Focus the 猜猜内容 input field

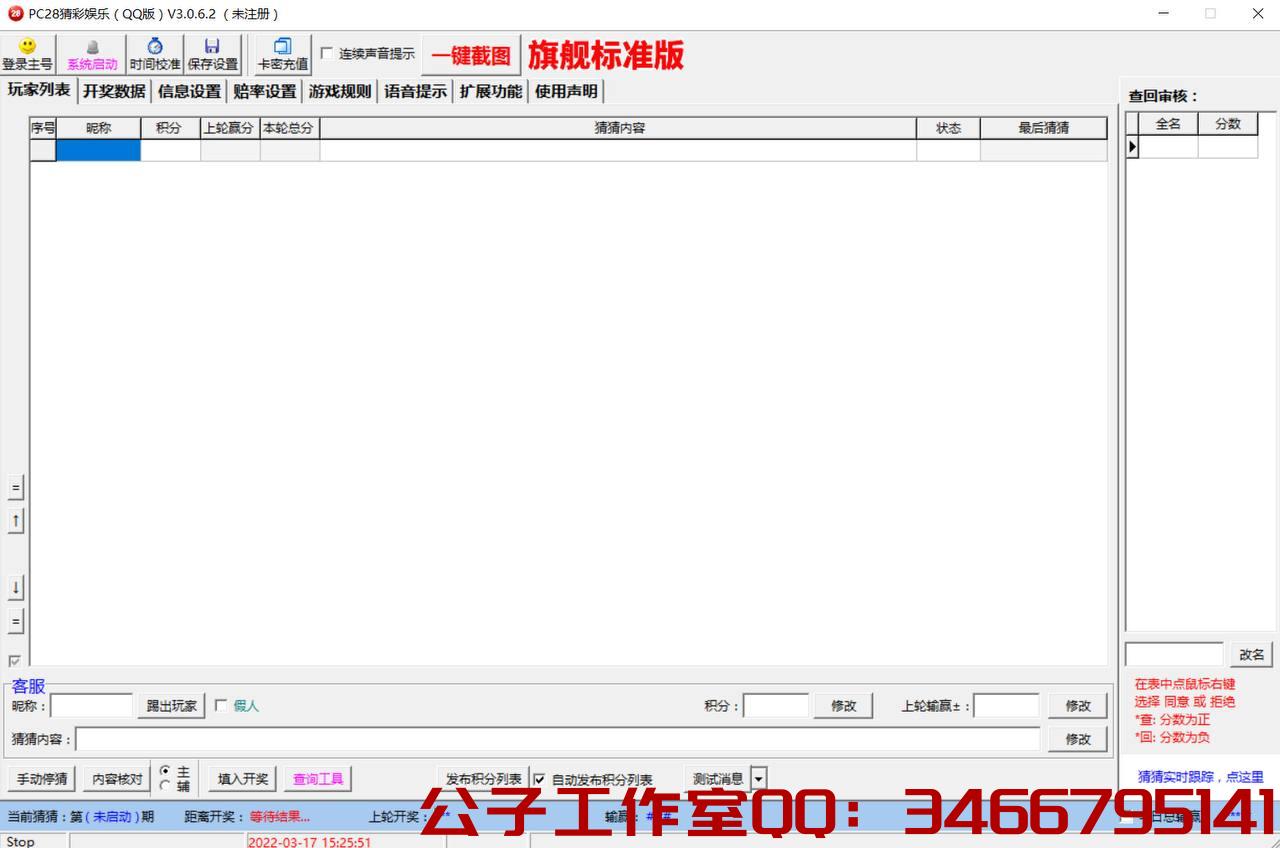[x=558, y=739]
